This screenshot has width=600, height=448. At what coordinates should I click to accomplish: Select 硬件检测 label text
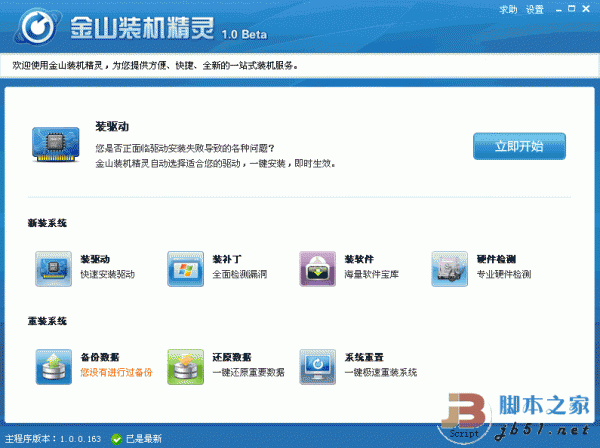496,259
